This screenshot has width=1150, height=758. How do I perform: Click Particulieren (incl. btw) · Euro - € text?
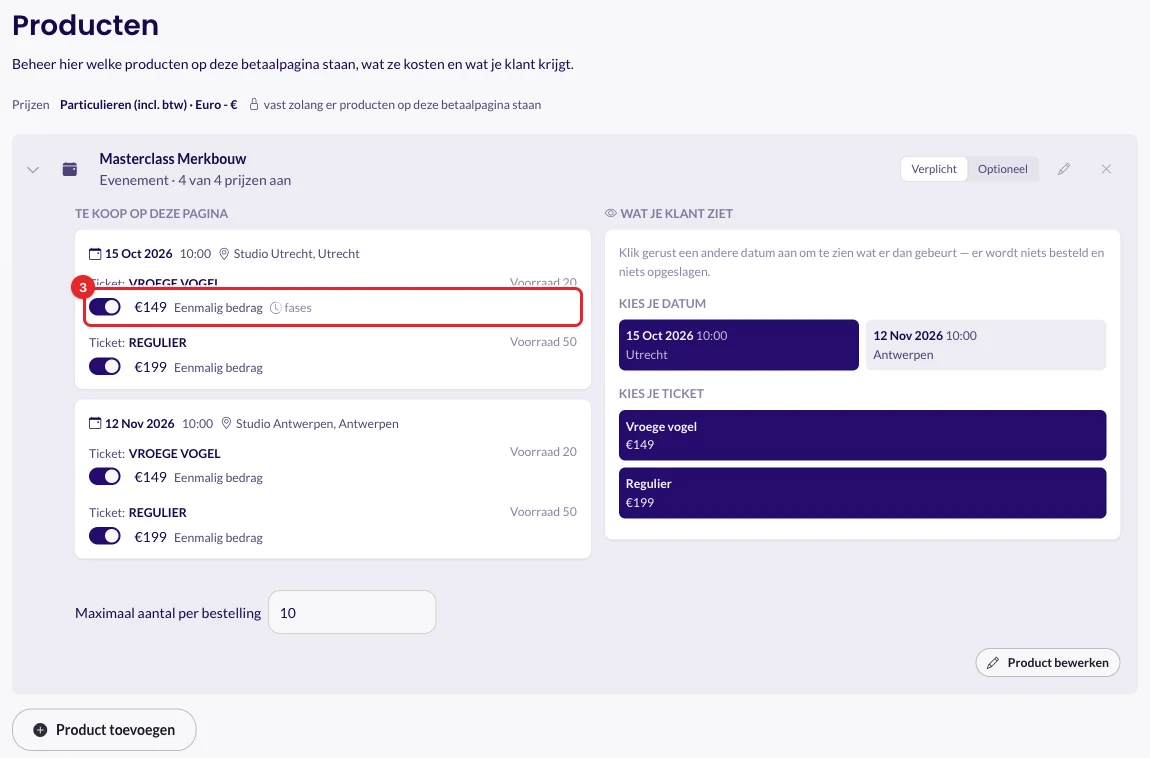pos(149,104)
